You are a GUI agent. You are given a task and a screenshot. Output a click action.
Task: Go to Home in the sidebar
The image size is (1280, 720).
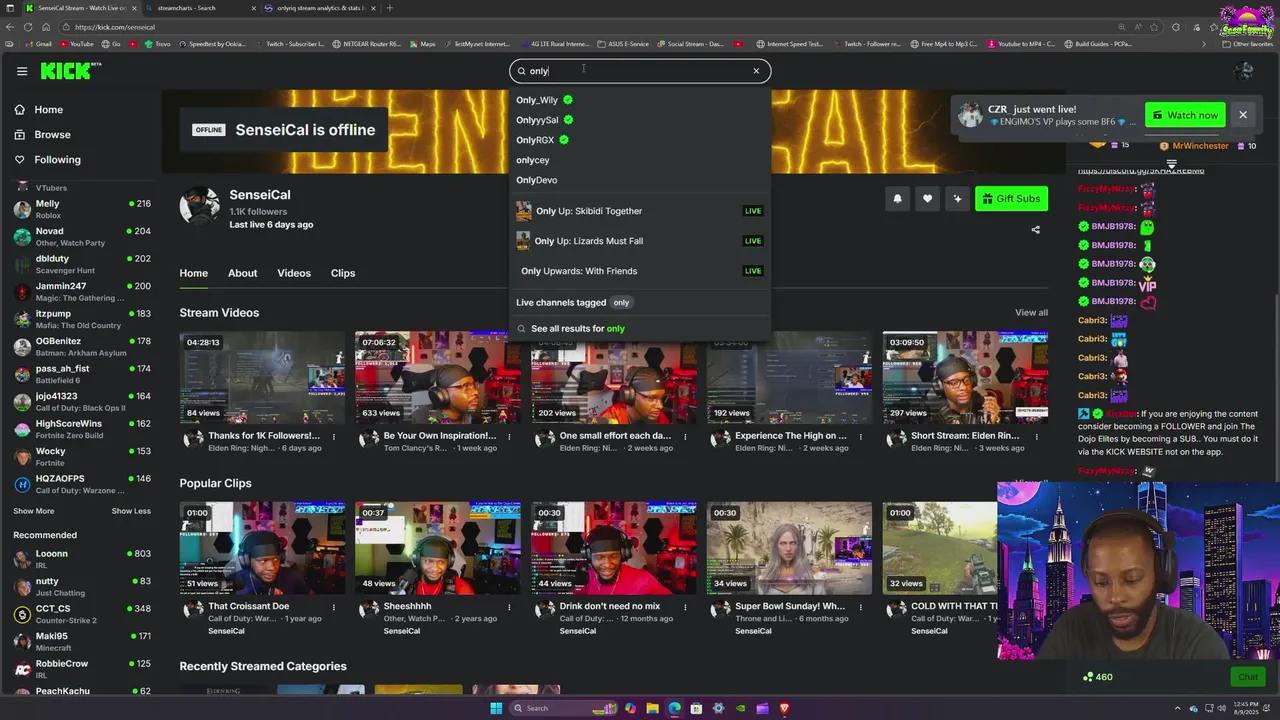point(48,110)
